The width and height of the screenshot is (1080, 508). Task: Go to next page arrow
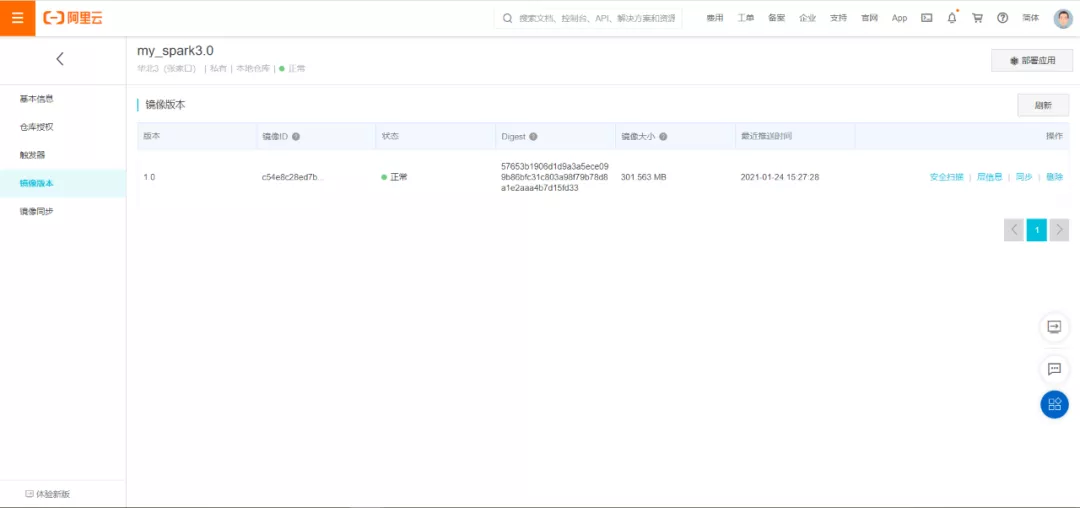1059,230
